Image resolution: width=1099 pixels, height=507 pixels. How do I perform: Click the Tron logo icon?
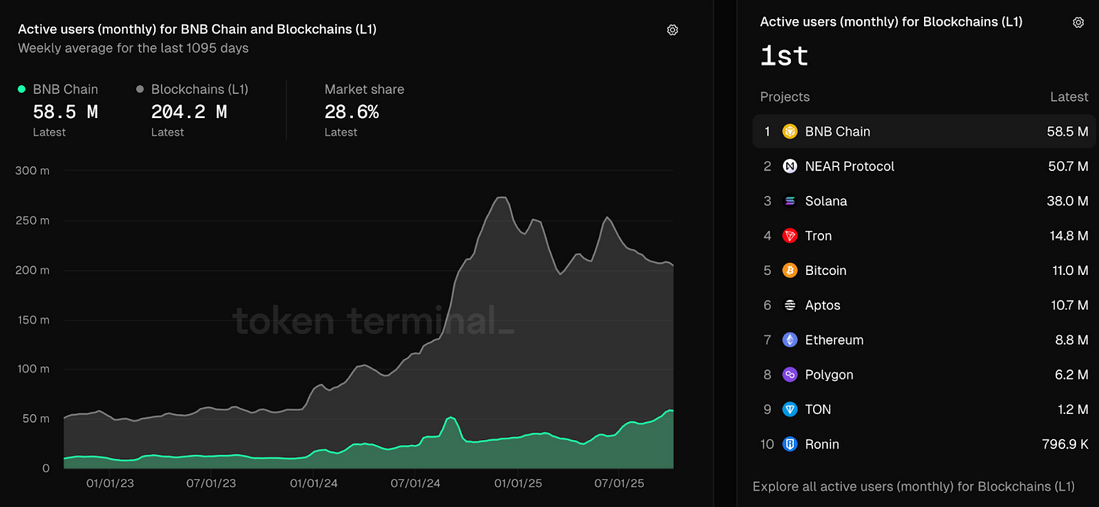[x=790, y=236]
